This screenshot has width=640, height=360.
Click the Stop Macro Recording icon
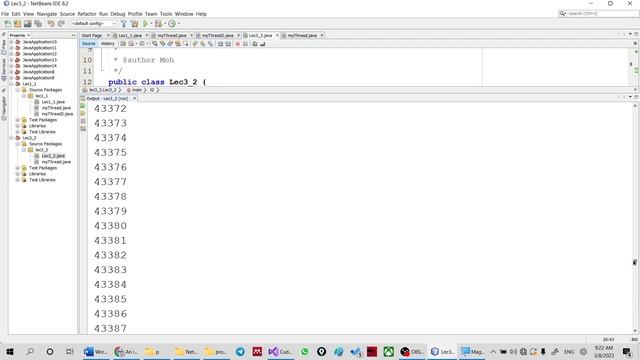[x=245, y=44]
